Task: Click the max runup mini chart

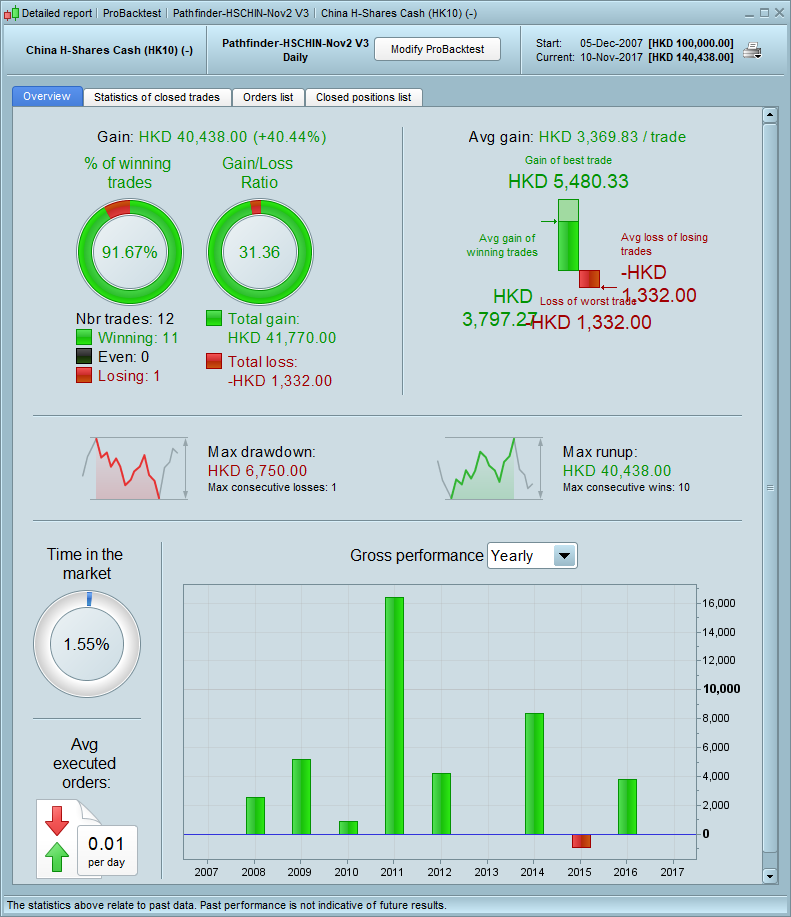Action: 490,468
